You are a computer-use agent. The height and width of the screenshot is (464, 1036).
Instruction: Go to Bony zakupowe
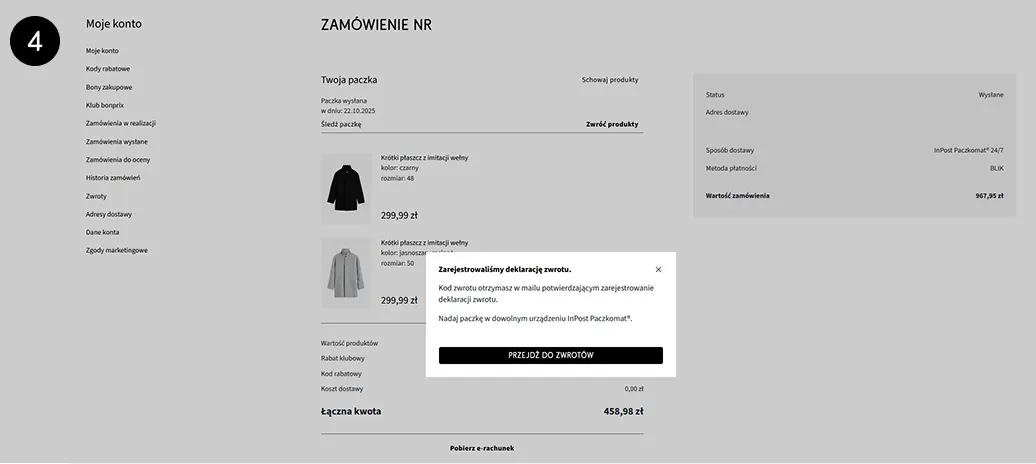pos(109,87)
